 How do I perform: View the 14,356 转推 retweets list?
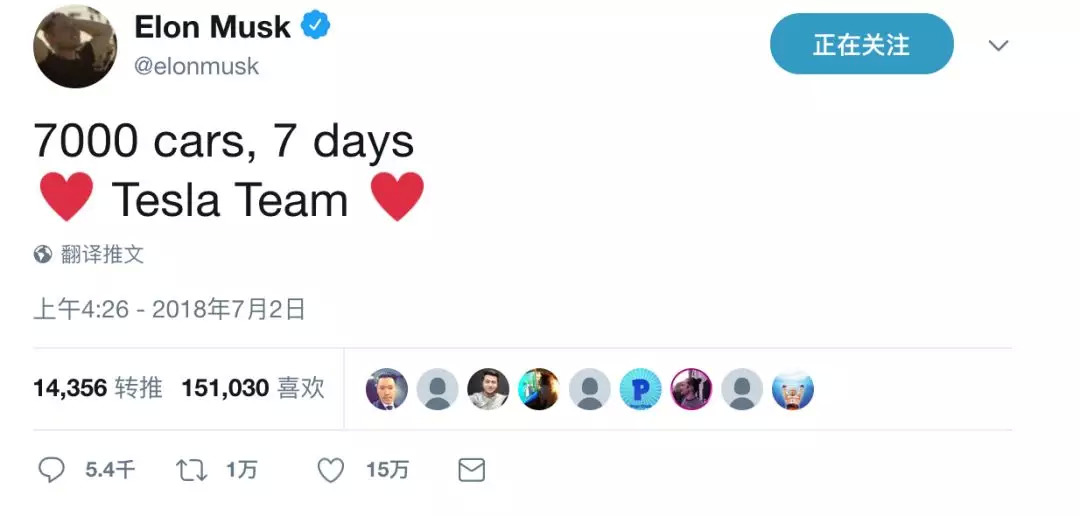point(98,388)
